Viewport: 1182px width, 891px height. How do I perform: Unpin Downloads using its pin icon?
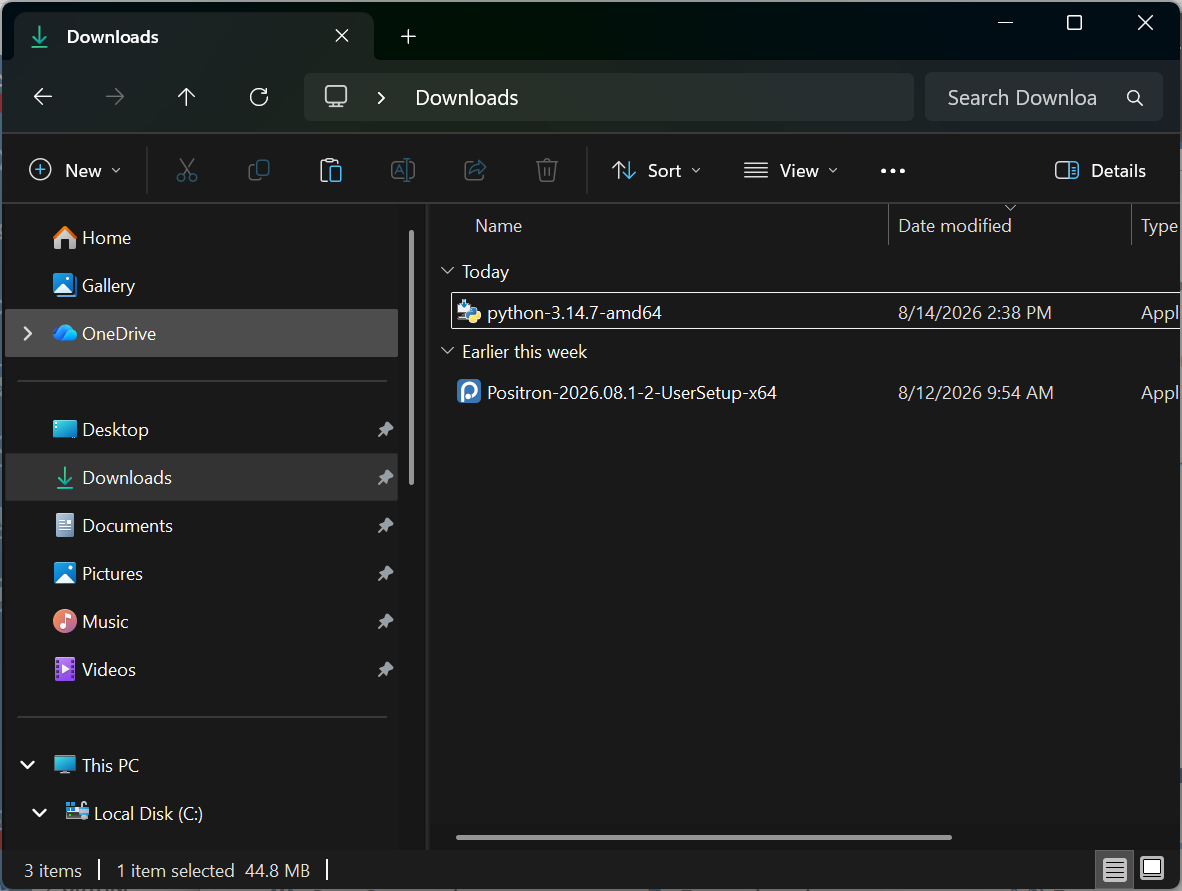(x=385, y=477)
